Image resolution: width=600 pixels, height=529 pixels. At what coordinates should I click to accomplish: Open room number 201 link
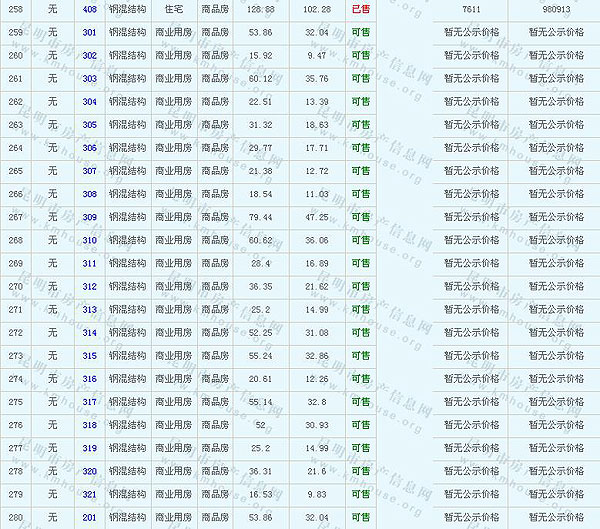[90, 518]
